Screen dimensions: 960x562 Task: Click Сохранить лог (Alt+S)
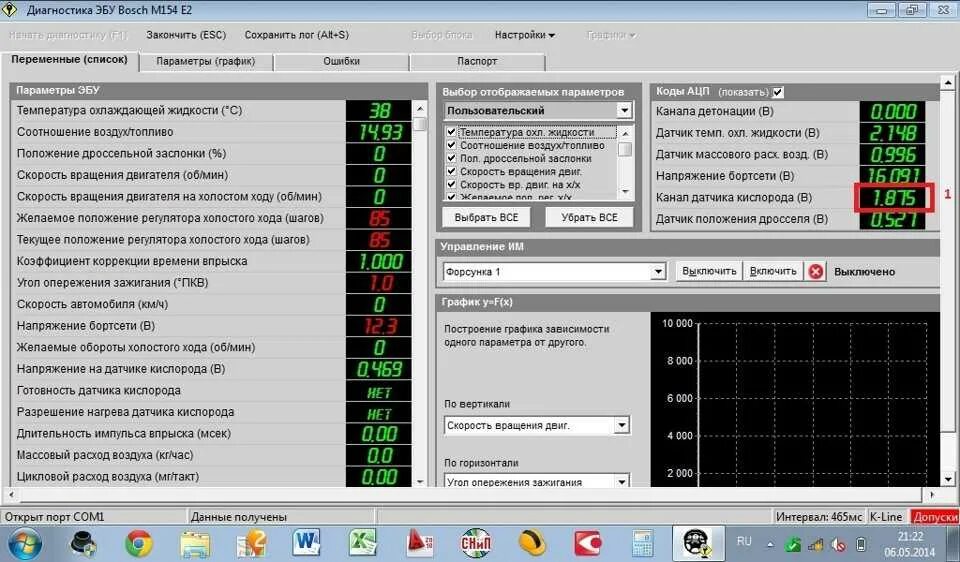(x=297, y=35)
